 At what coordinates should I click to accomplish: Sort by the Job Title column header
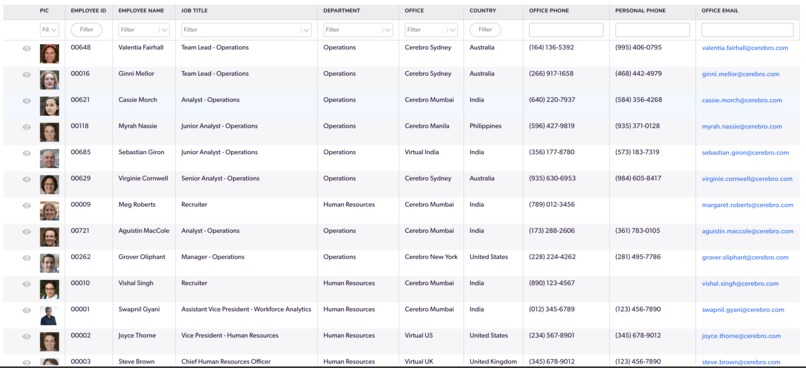pyautogui.click(x=194, y=11)
